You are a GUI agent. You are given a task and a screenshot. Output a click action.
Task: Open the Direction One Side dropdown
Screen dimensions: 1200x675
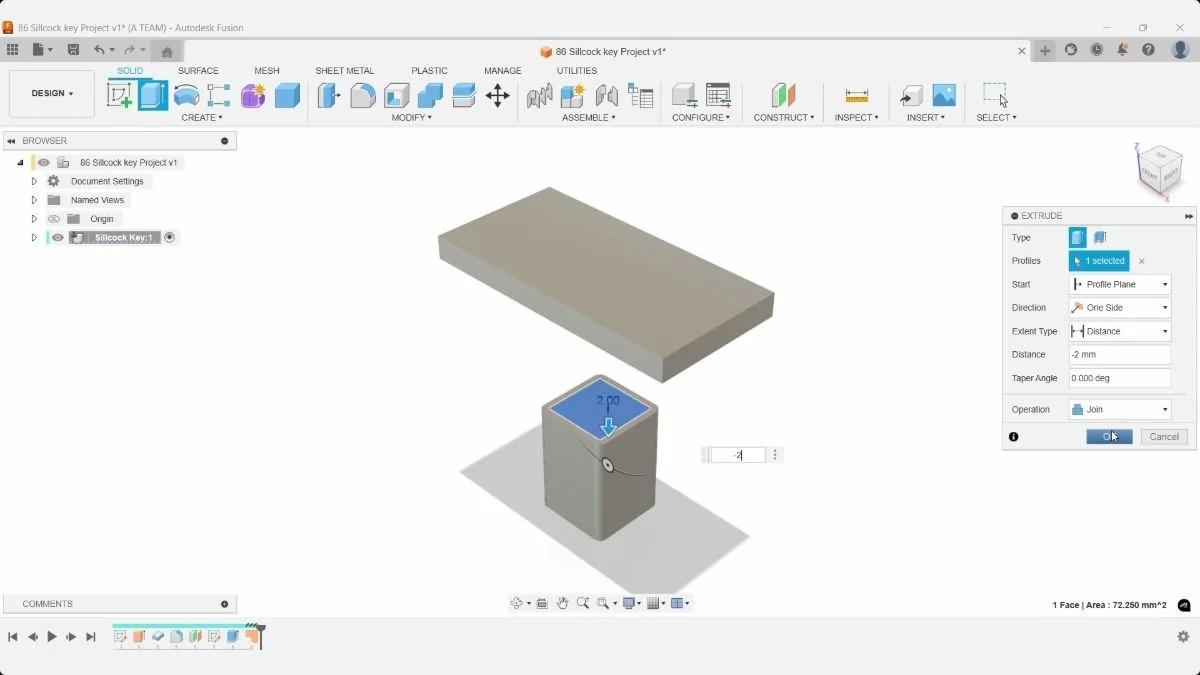point(1119,308)
